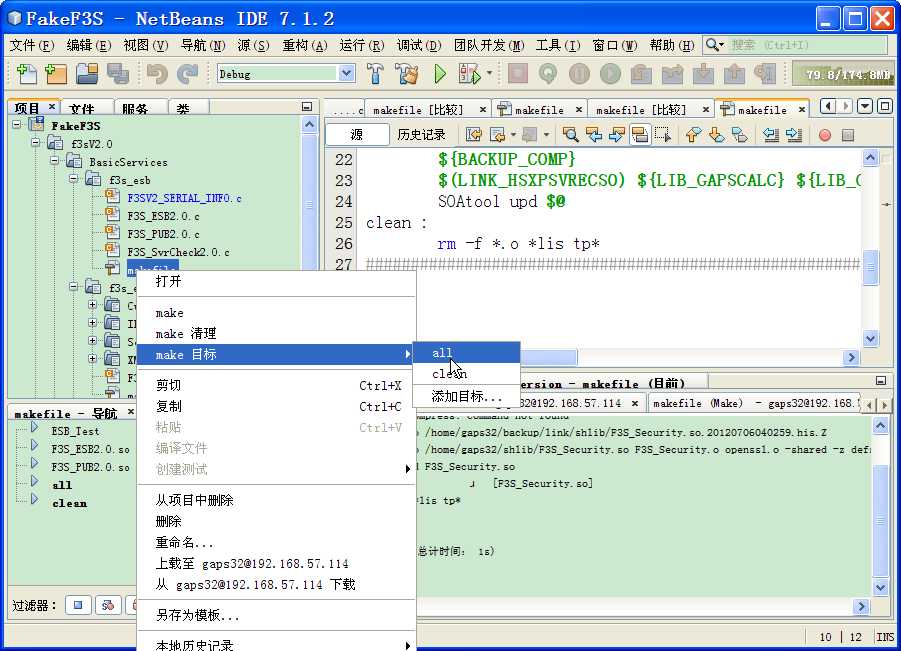Minimize the output window group
The image size is (901, 651).
coord(881,380)
